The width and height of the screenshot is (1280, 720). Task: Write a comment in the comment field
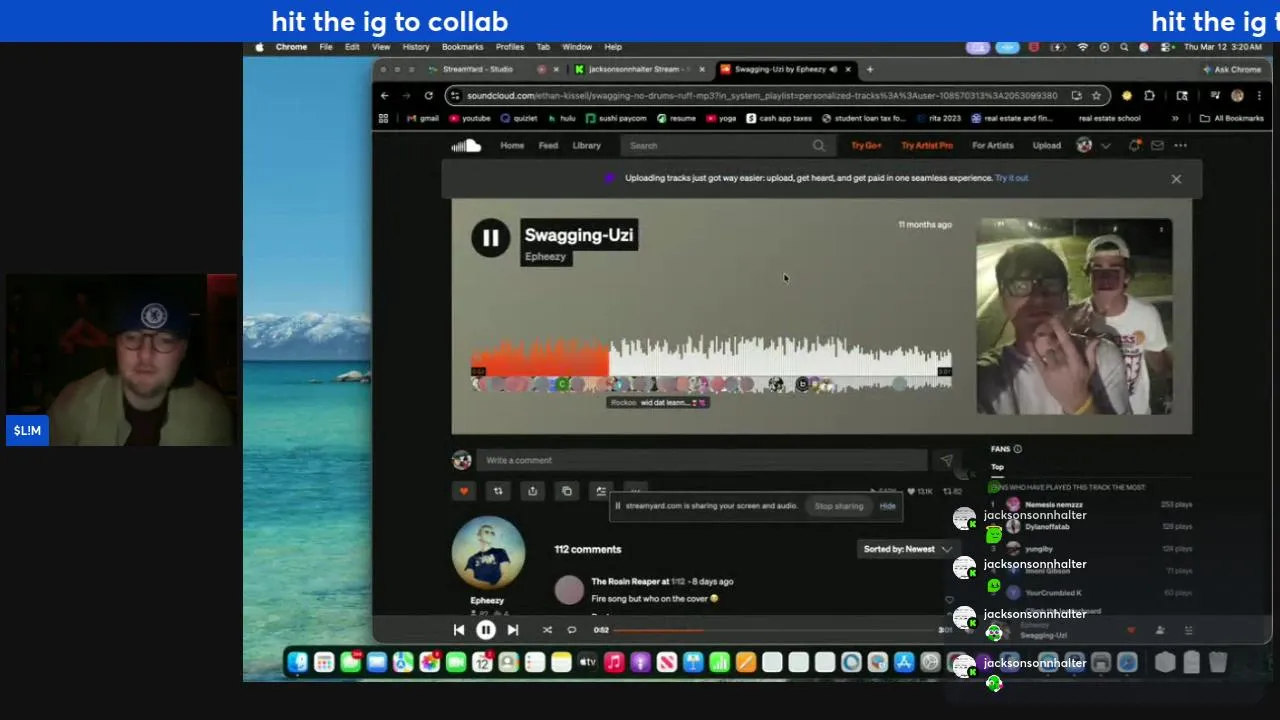[x=702, y=460]
